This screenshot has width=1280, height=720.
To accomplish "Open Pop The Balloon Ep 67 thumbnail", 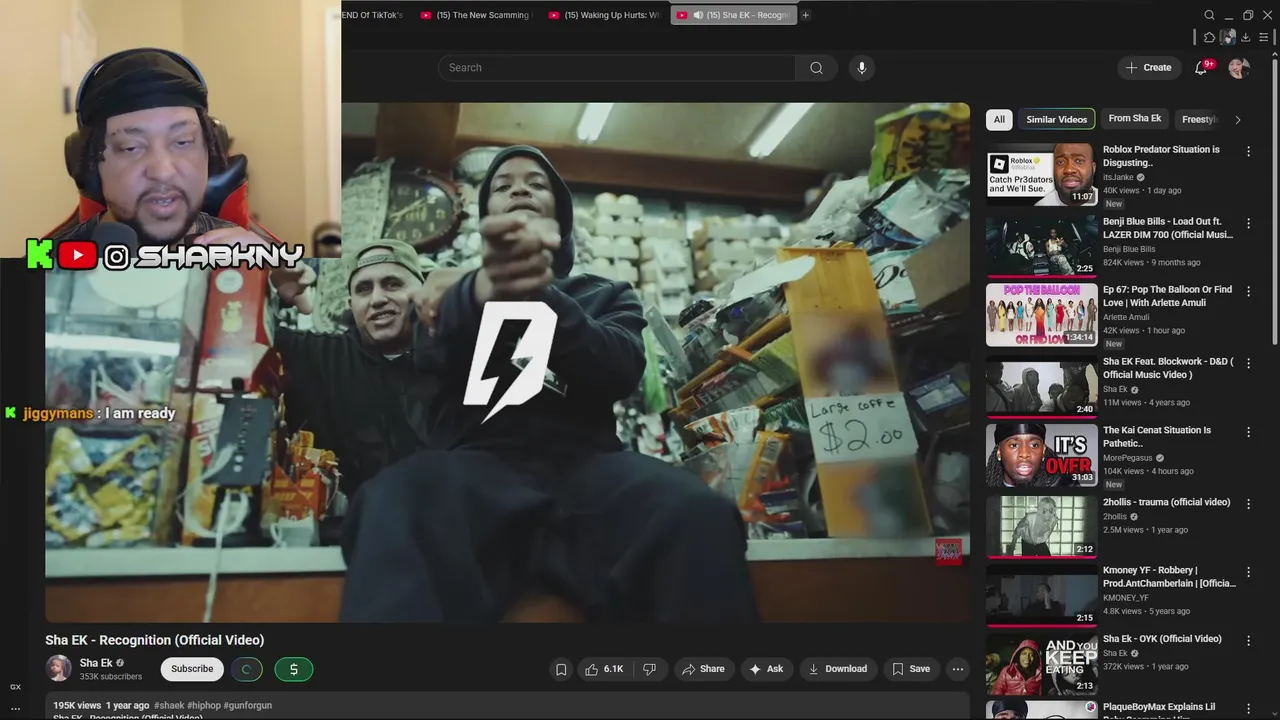I will point(1041,314).
